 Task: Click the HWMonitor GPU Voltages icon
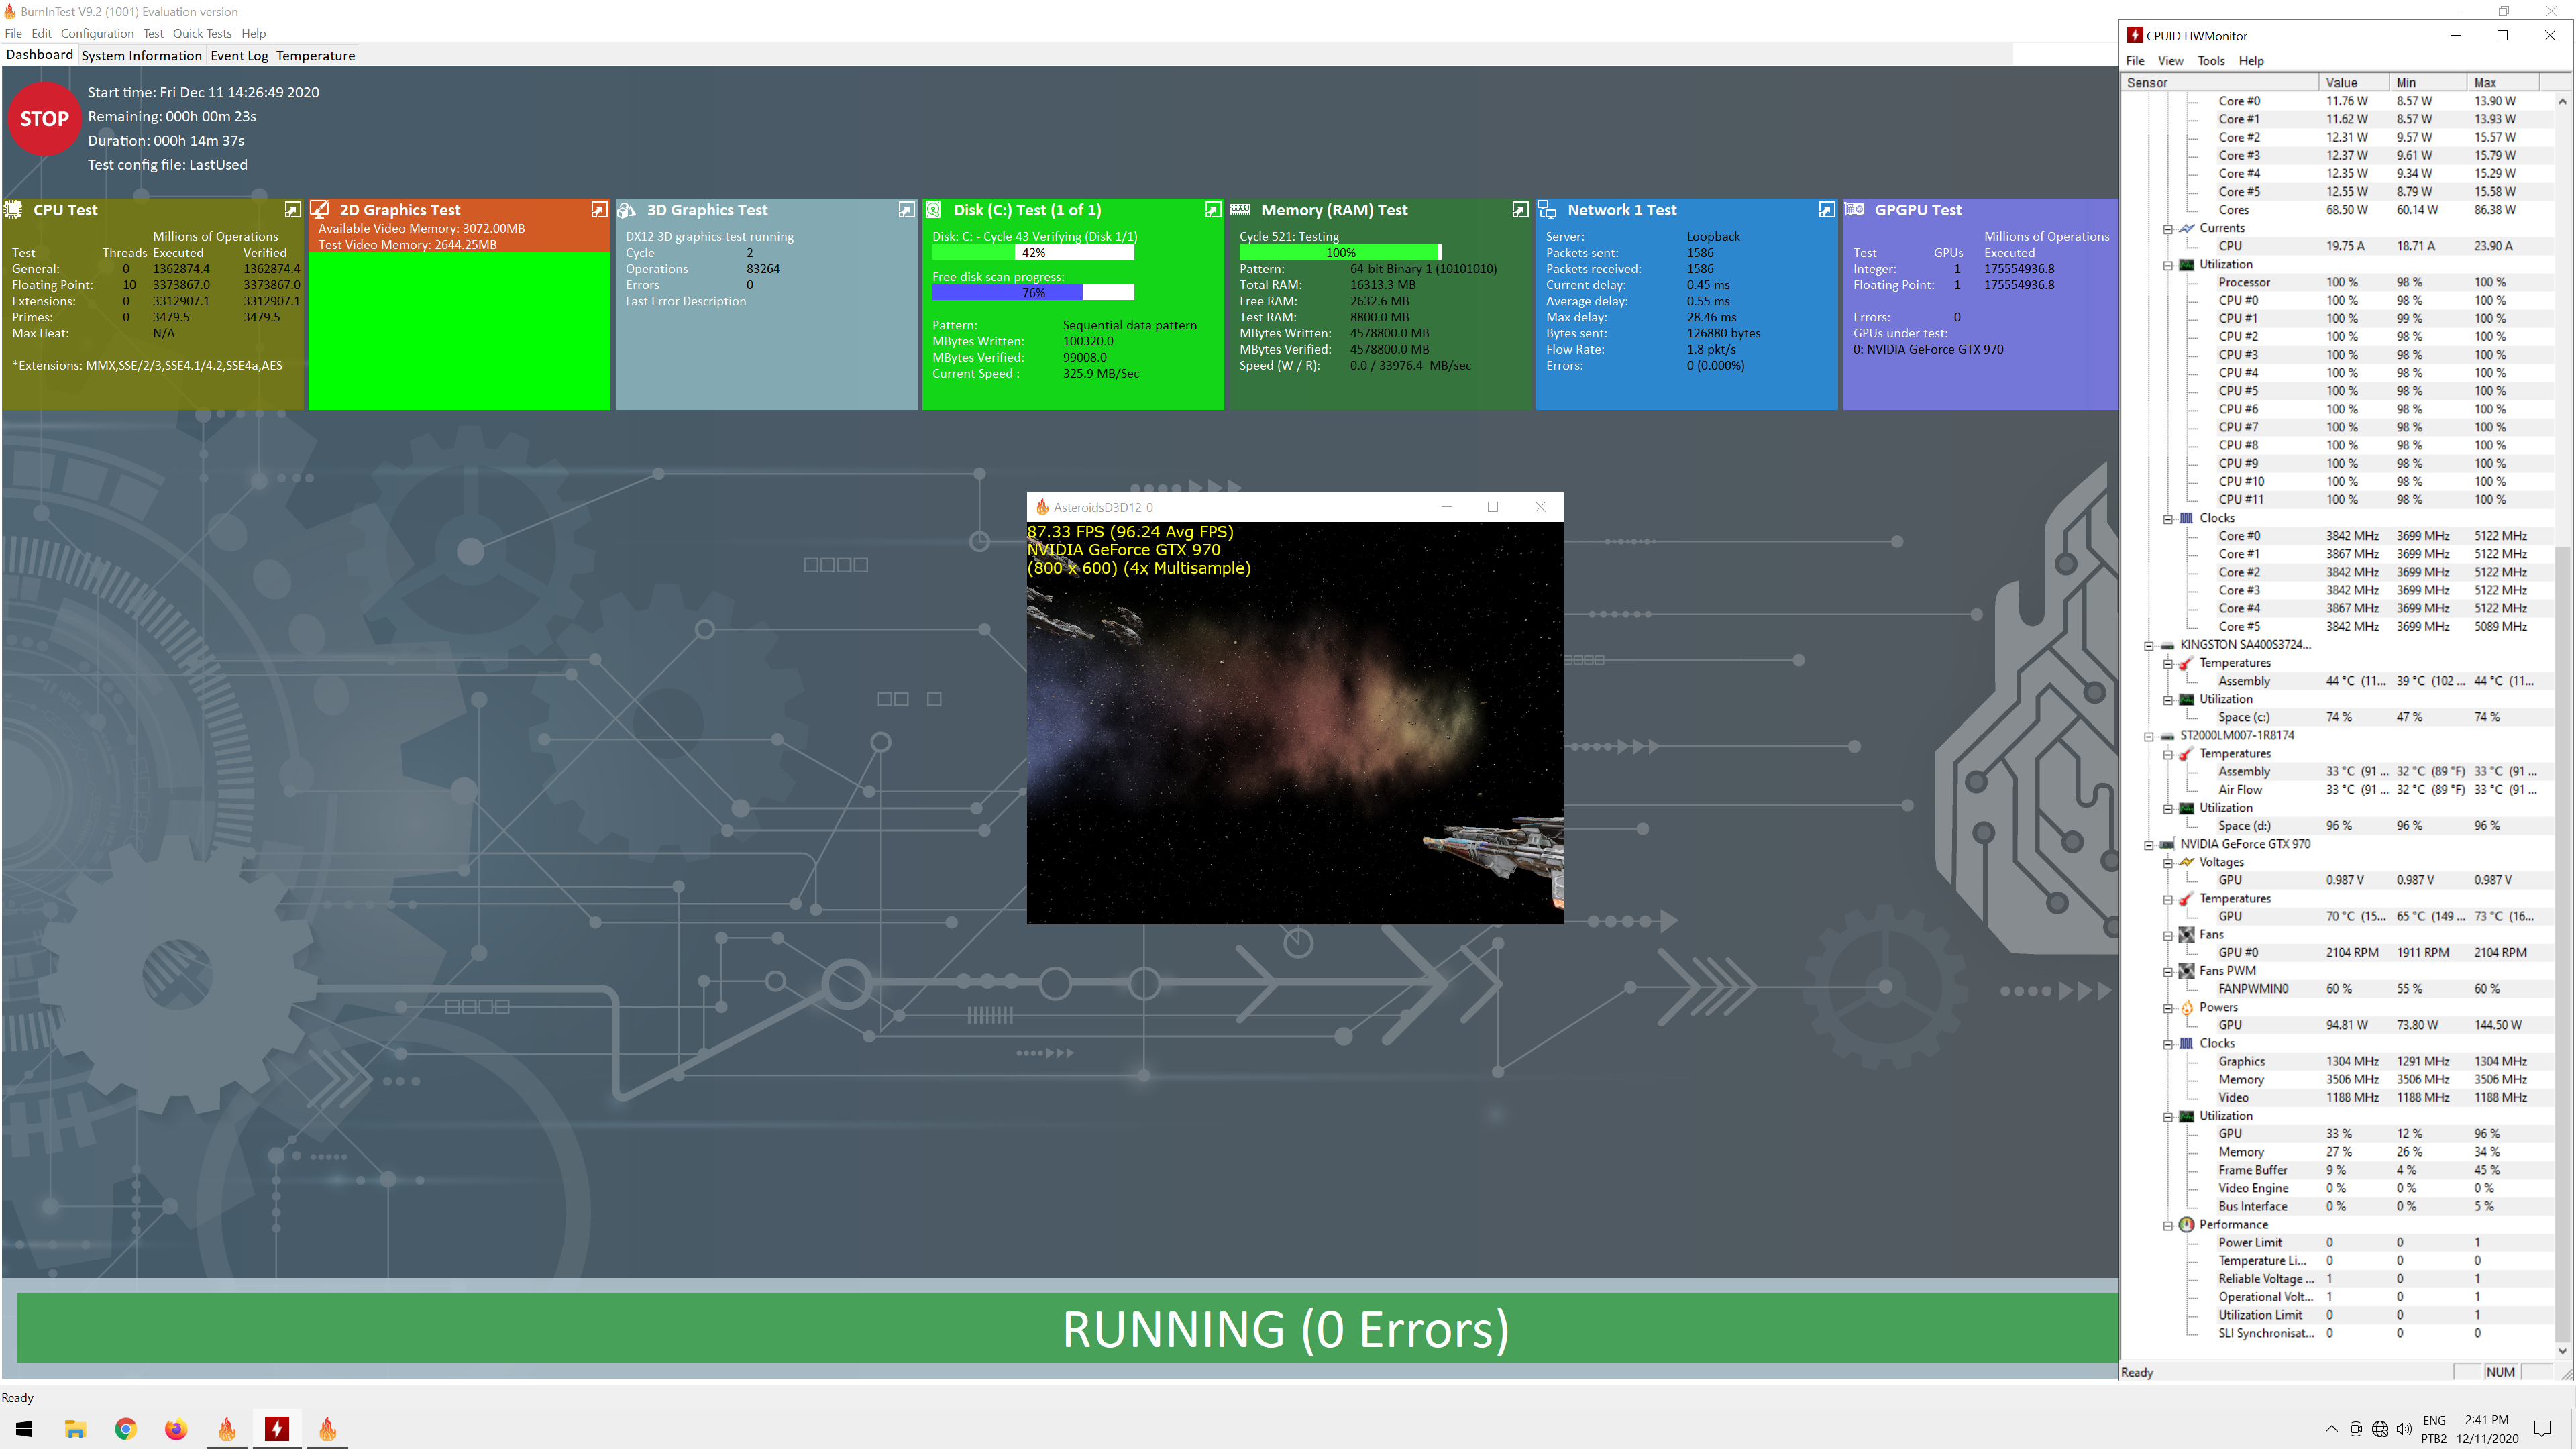pos(2186,862)
